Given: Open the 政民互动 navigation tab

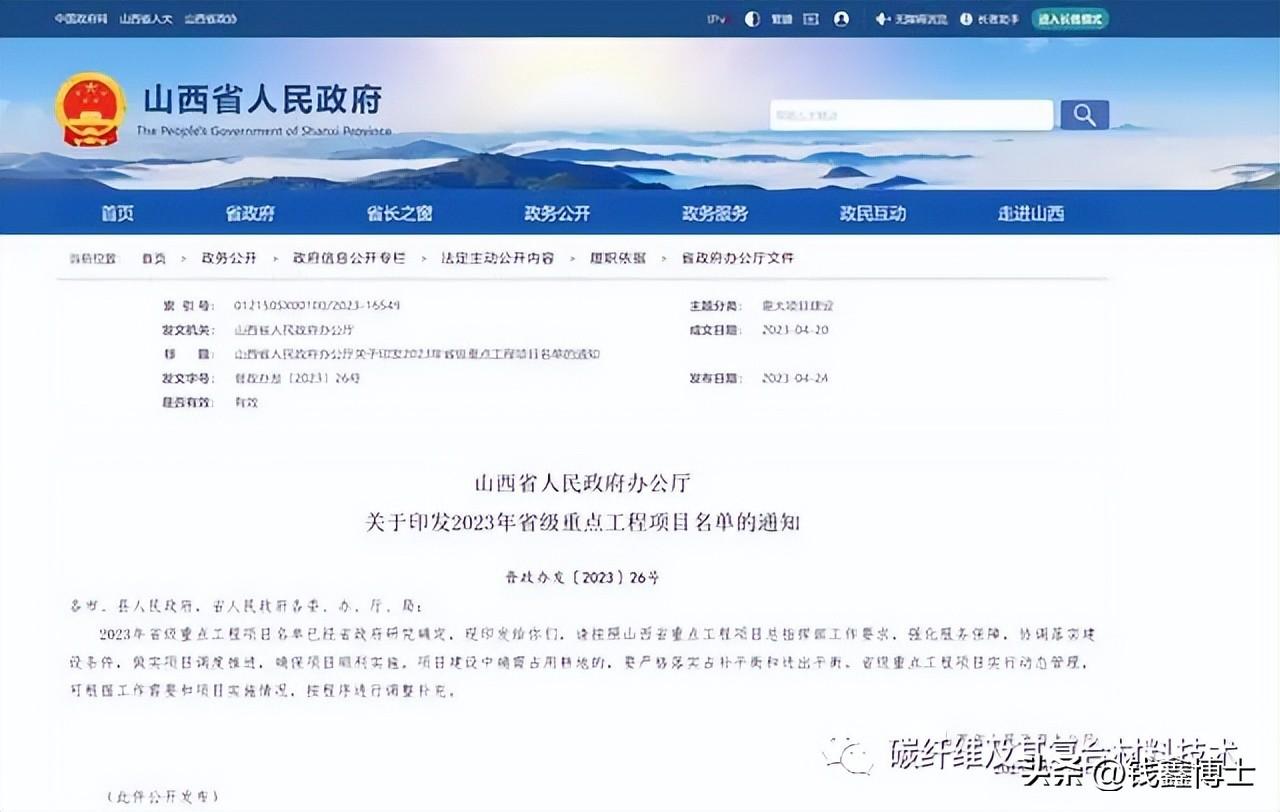Looking at the screenshot, I should click(x=873, y=213).
